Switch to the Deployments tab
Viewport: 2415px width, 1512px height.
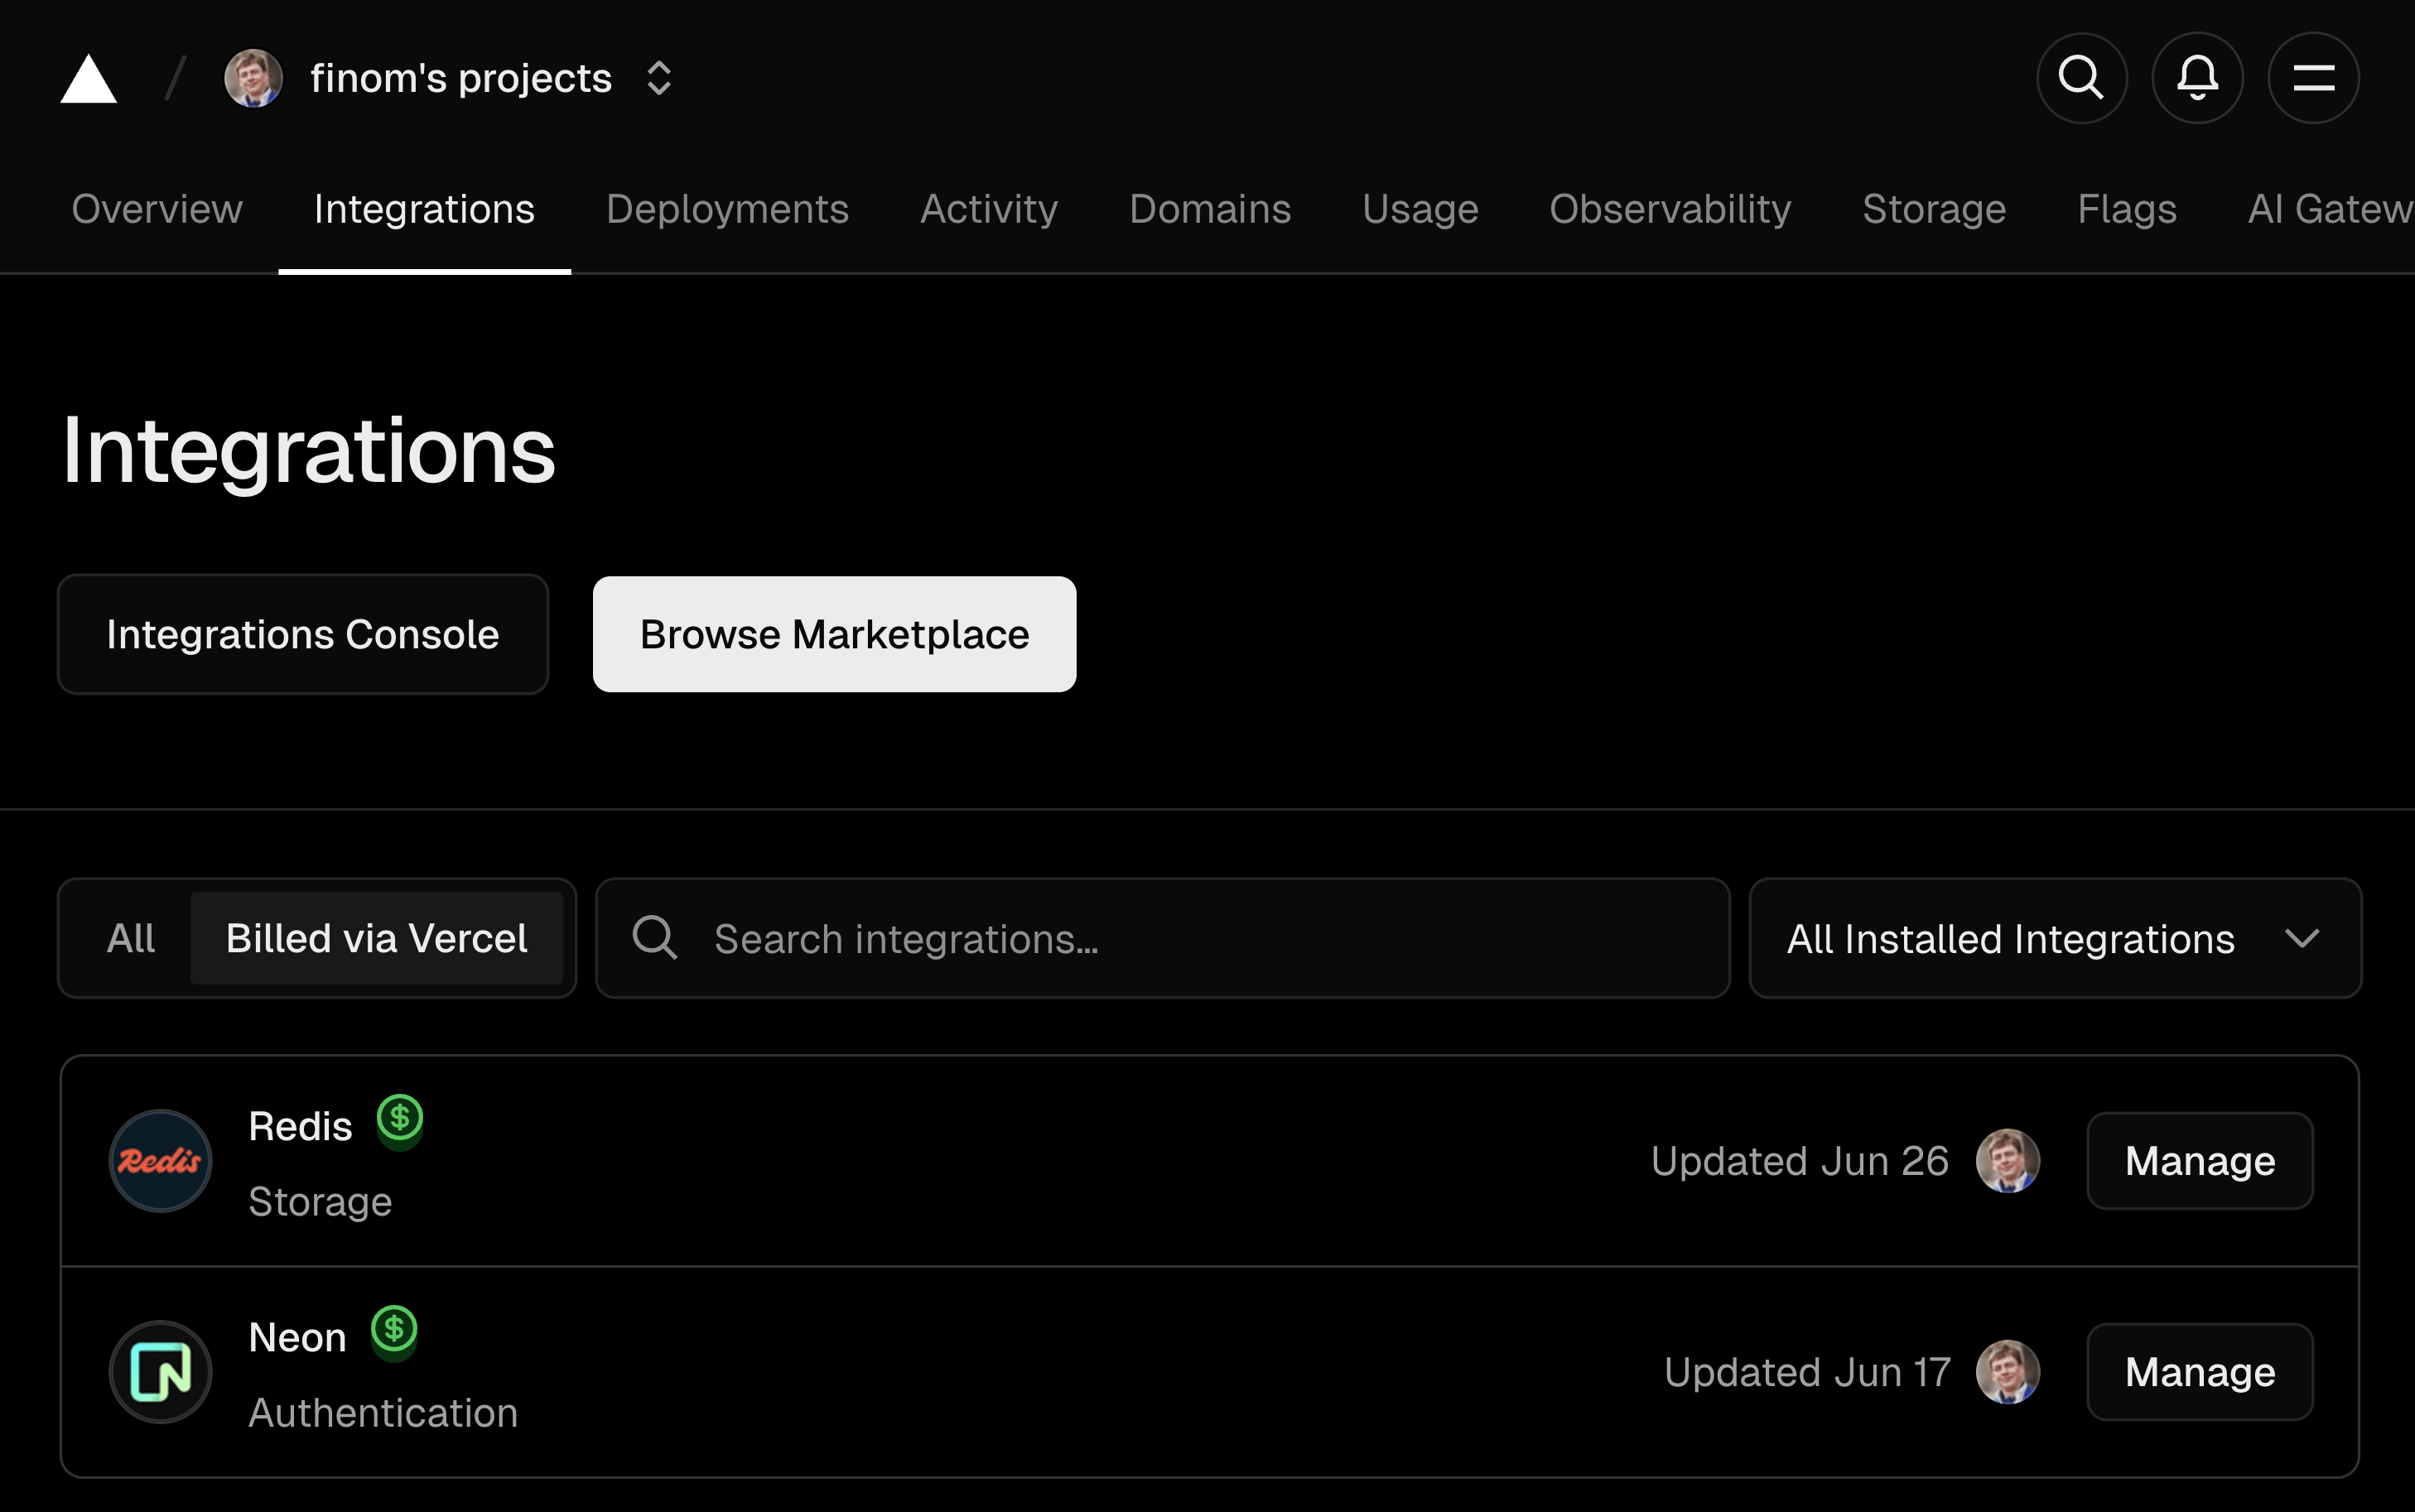[x=727, y=209]
